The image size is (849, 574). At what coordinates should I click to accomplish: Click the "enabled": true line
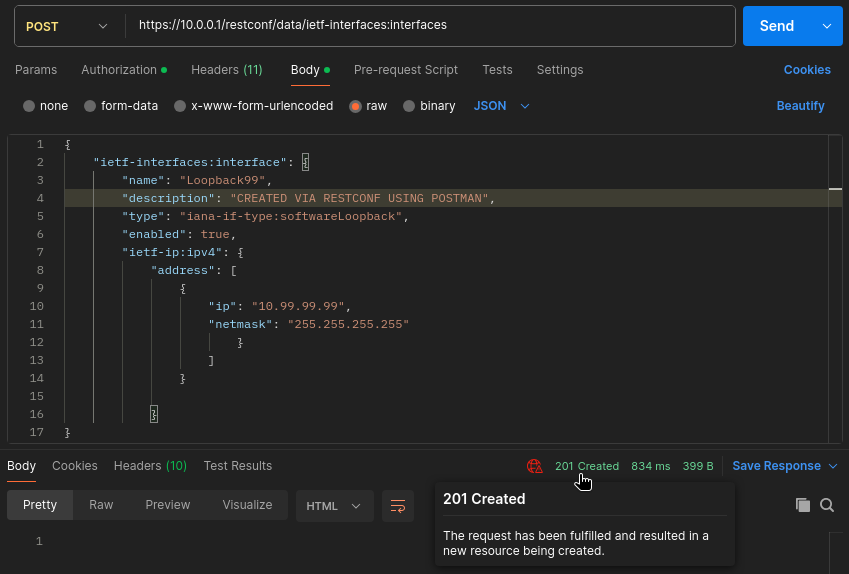pyautogui.click(x=179, y=234)
